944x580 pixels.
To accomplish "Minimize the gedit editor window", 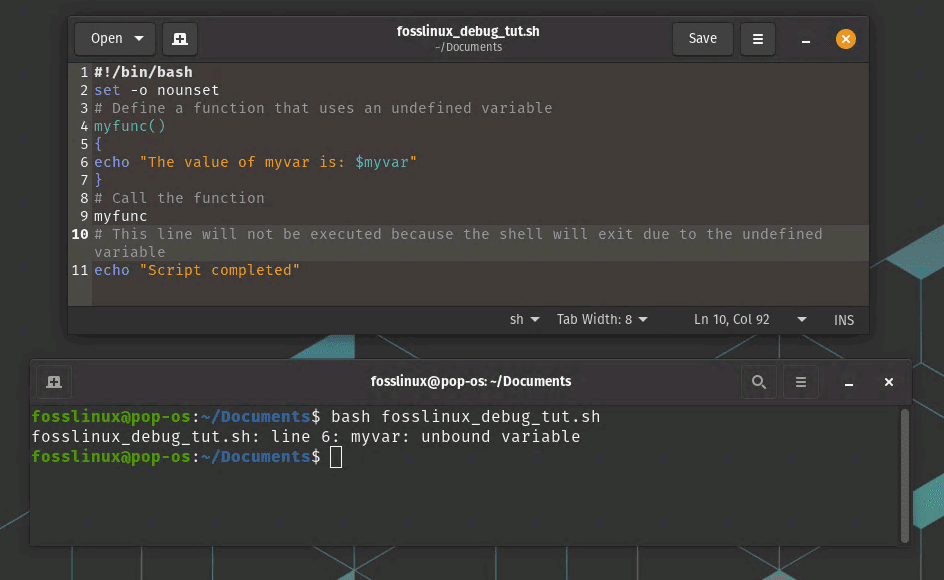I will click(x=805, y=40).
